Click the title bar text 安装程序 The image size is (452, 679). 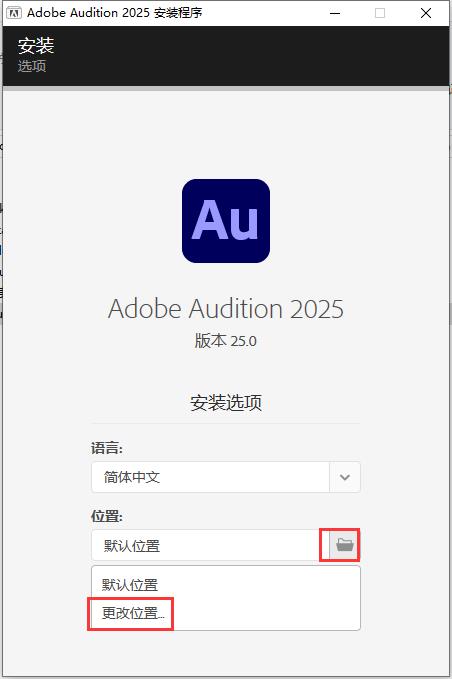pyautogui.click(x=178, y=13)
